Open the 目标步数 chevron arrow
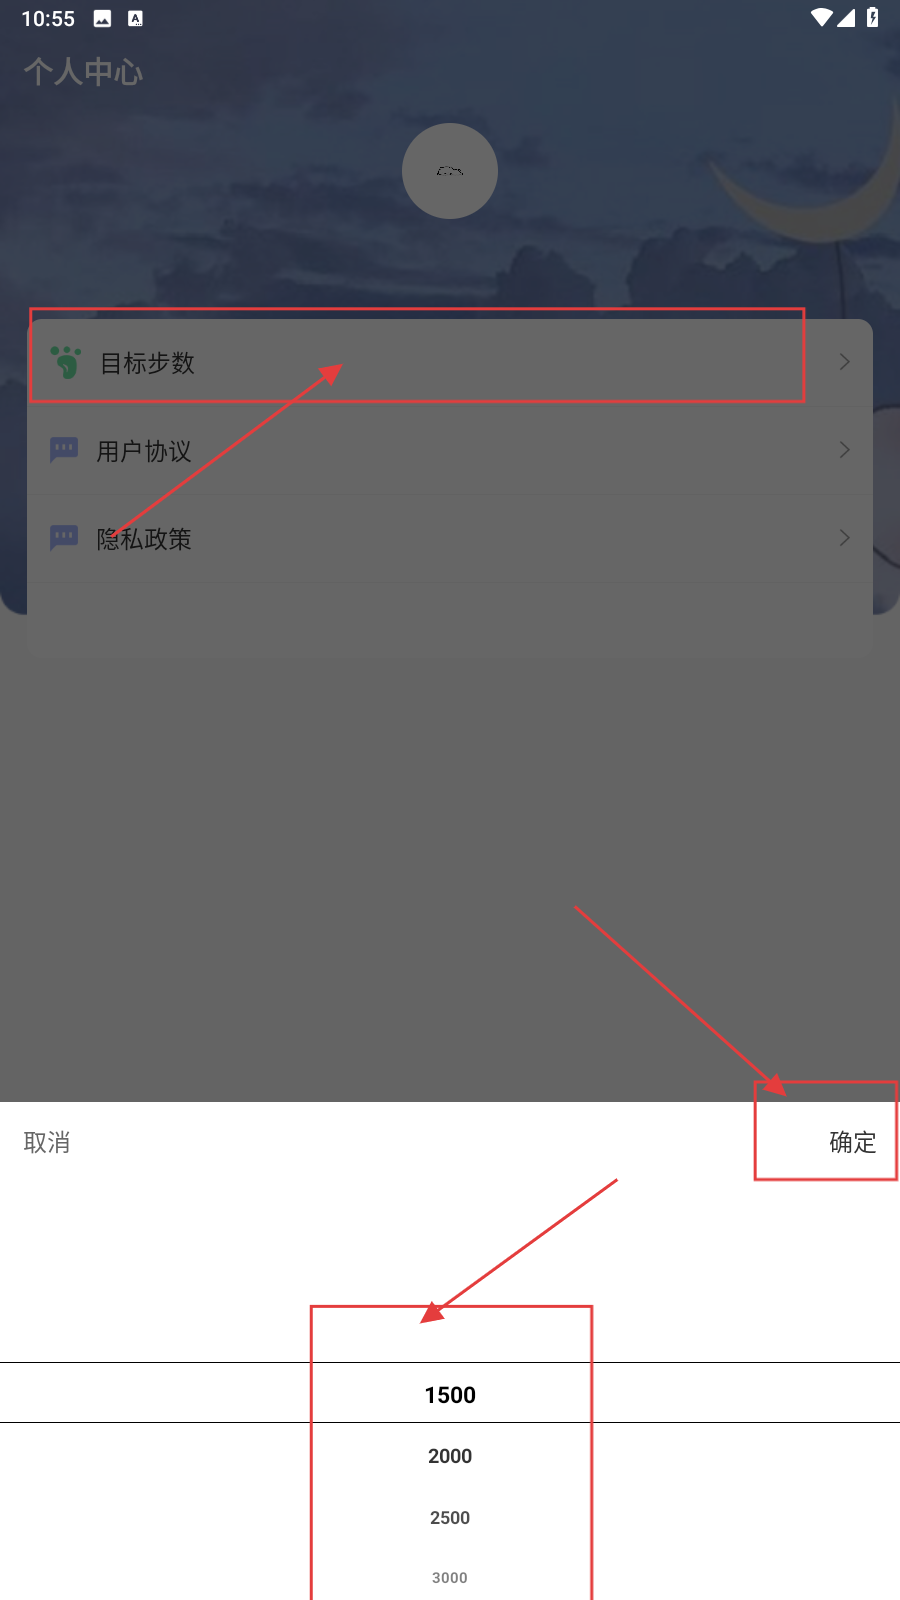The height and width of the screenshot is (1600, 900). (845, 362)
